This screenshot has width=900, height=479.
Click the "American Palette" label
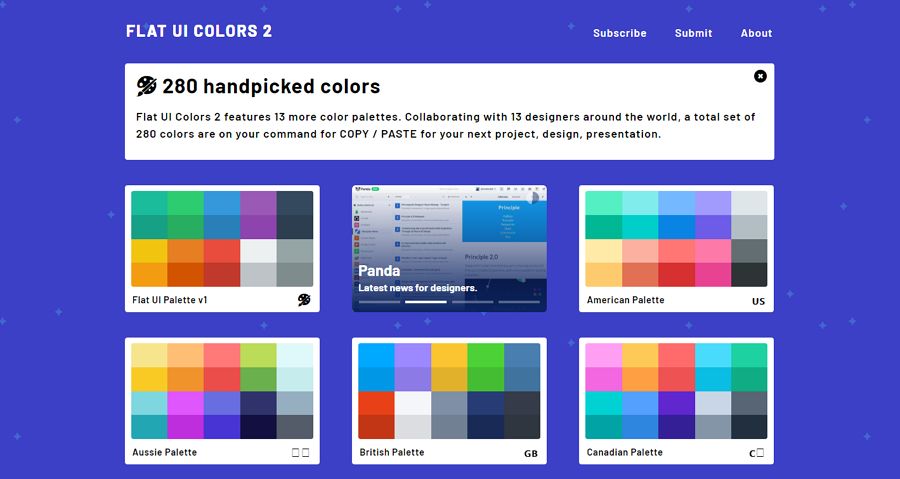pyautogui.click(x=625, y=300)
